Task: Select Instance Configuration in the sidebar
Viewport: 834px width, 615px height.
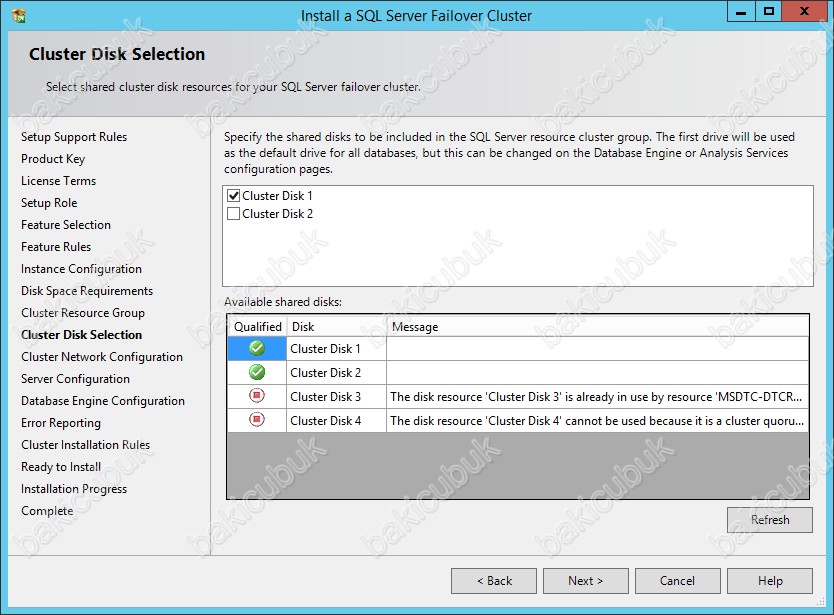Action: [x=81, y=269]
